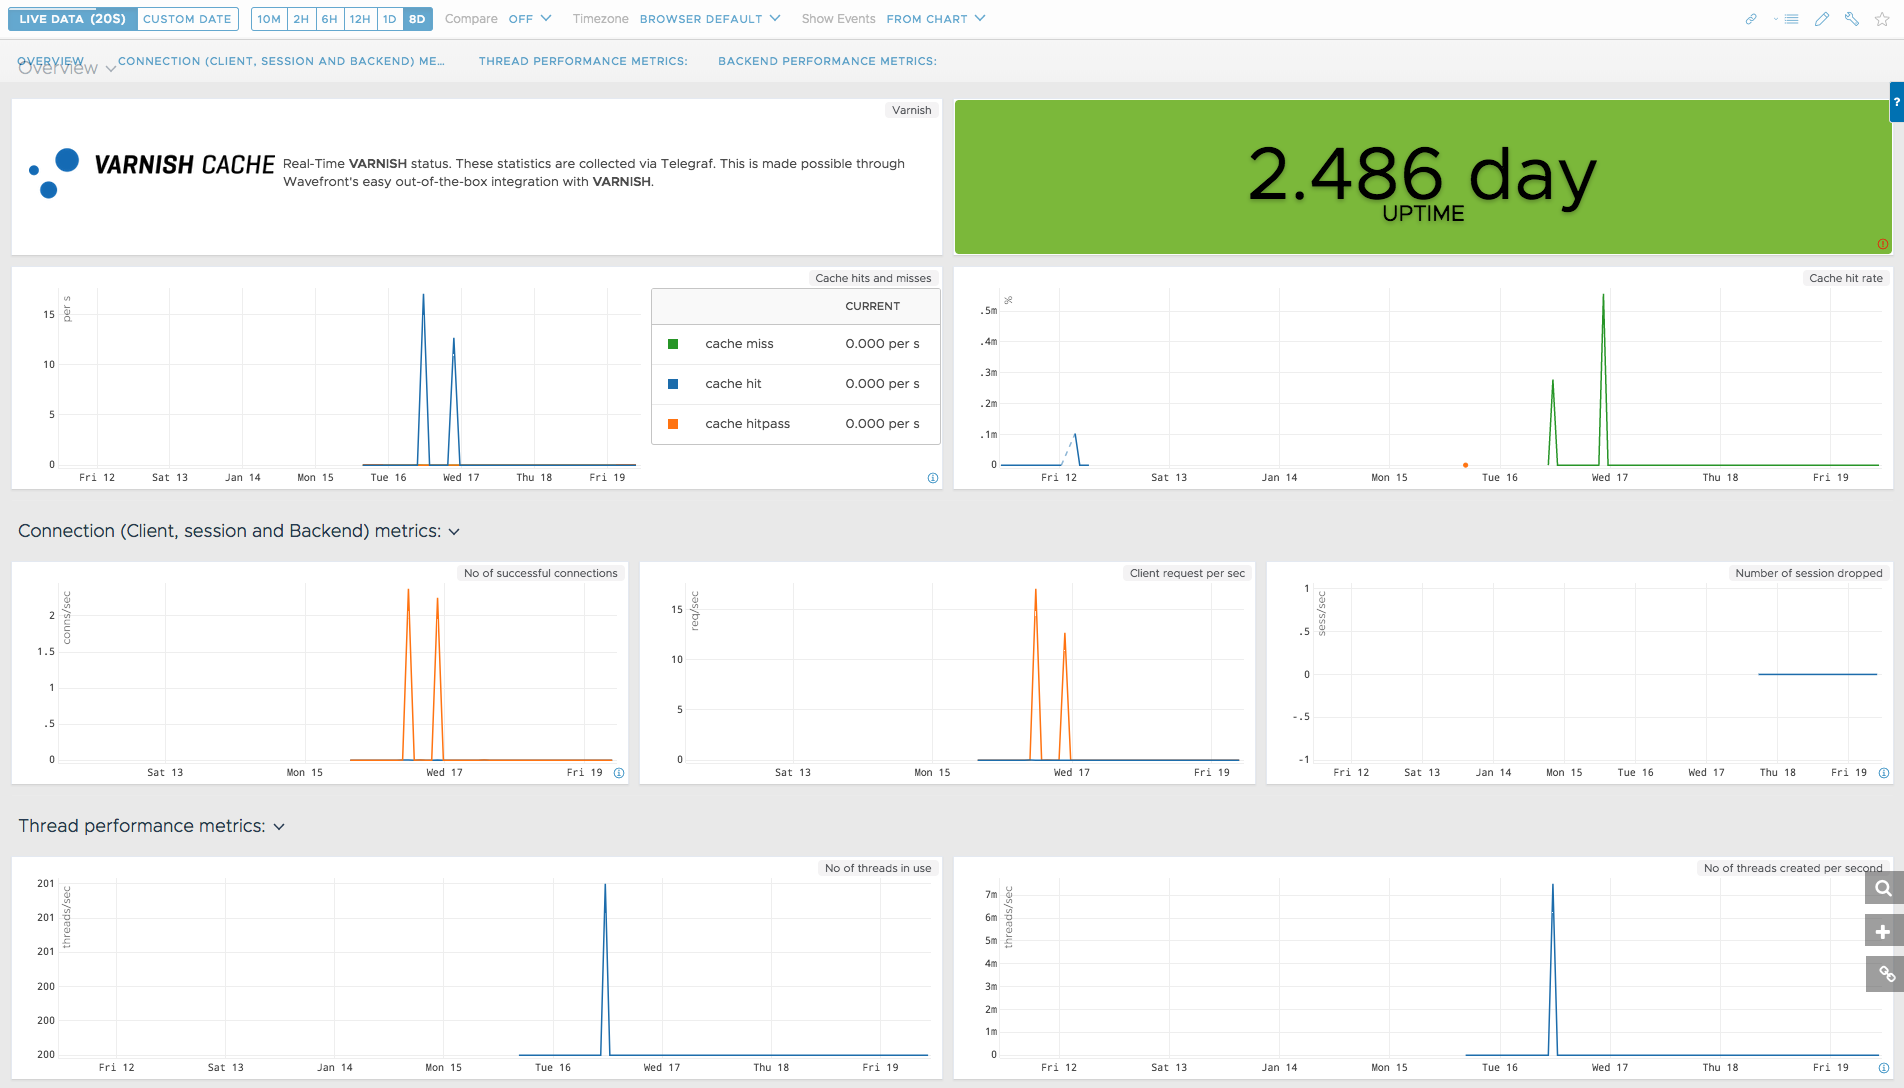Select cache hitpass legend row label
The width and height of the screenshot is (1904, 1088).
[x=747, y=424]
